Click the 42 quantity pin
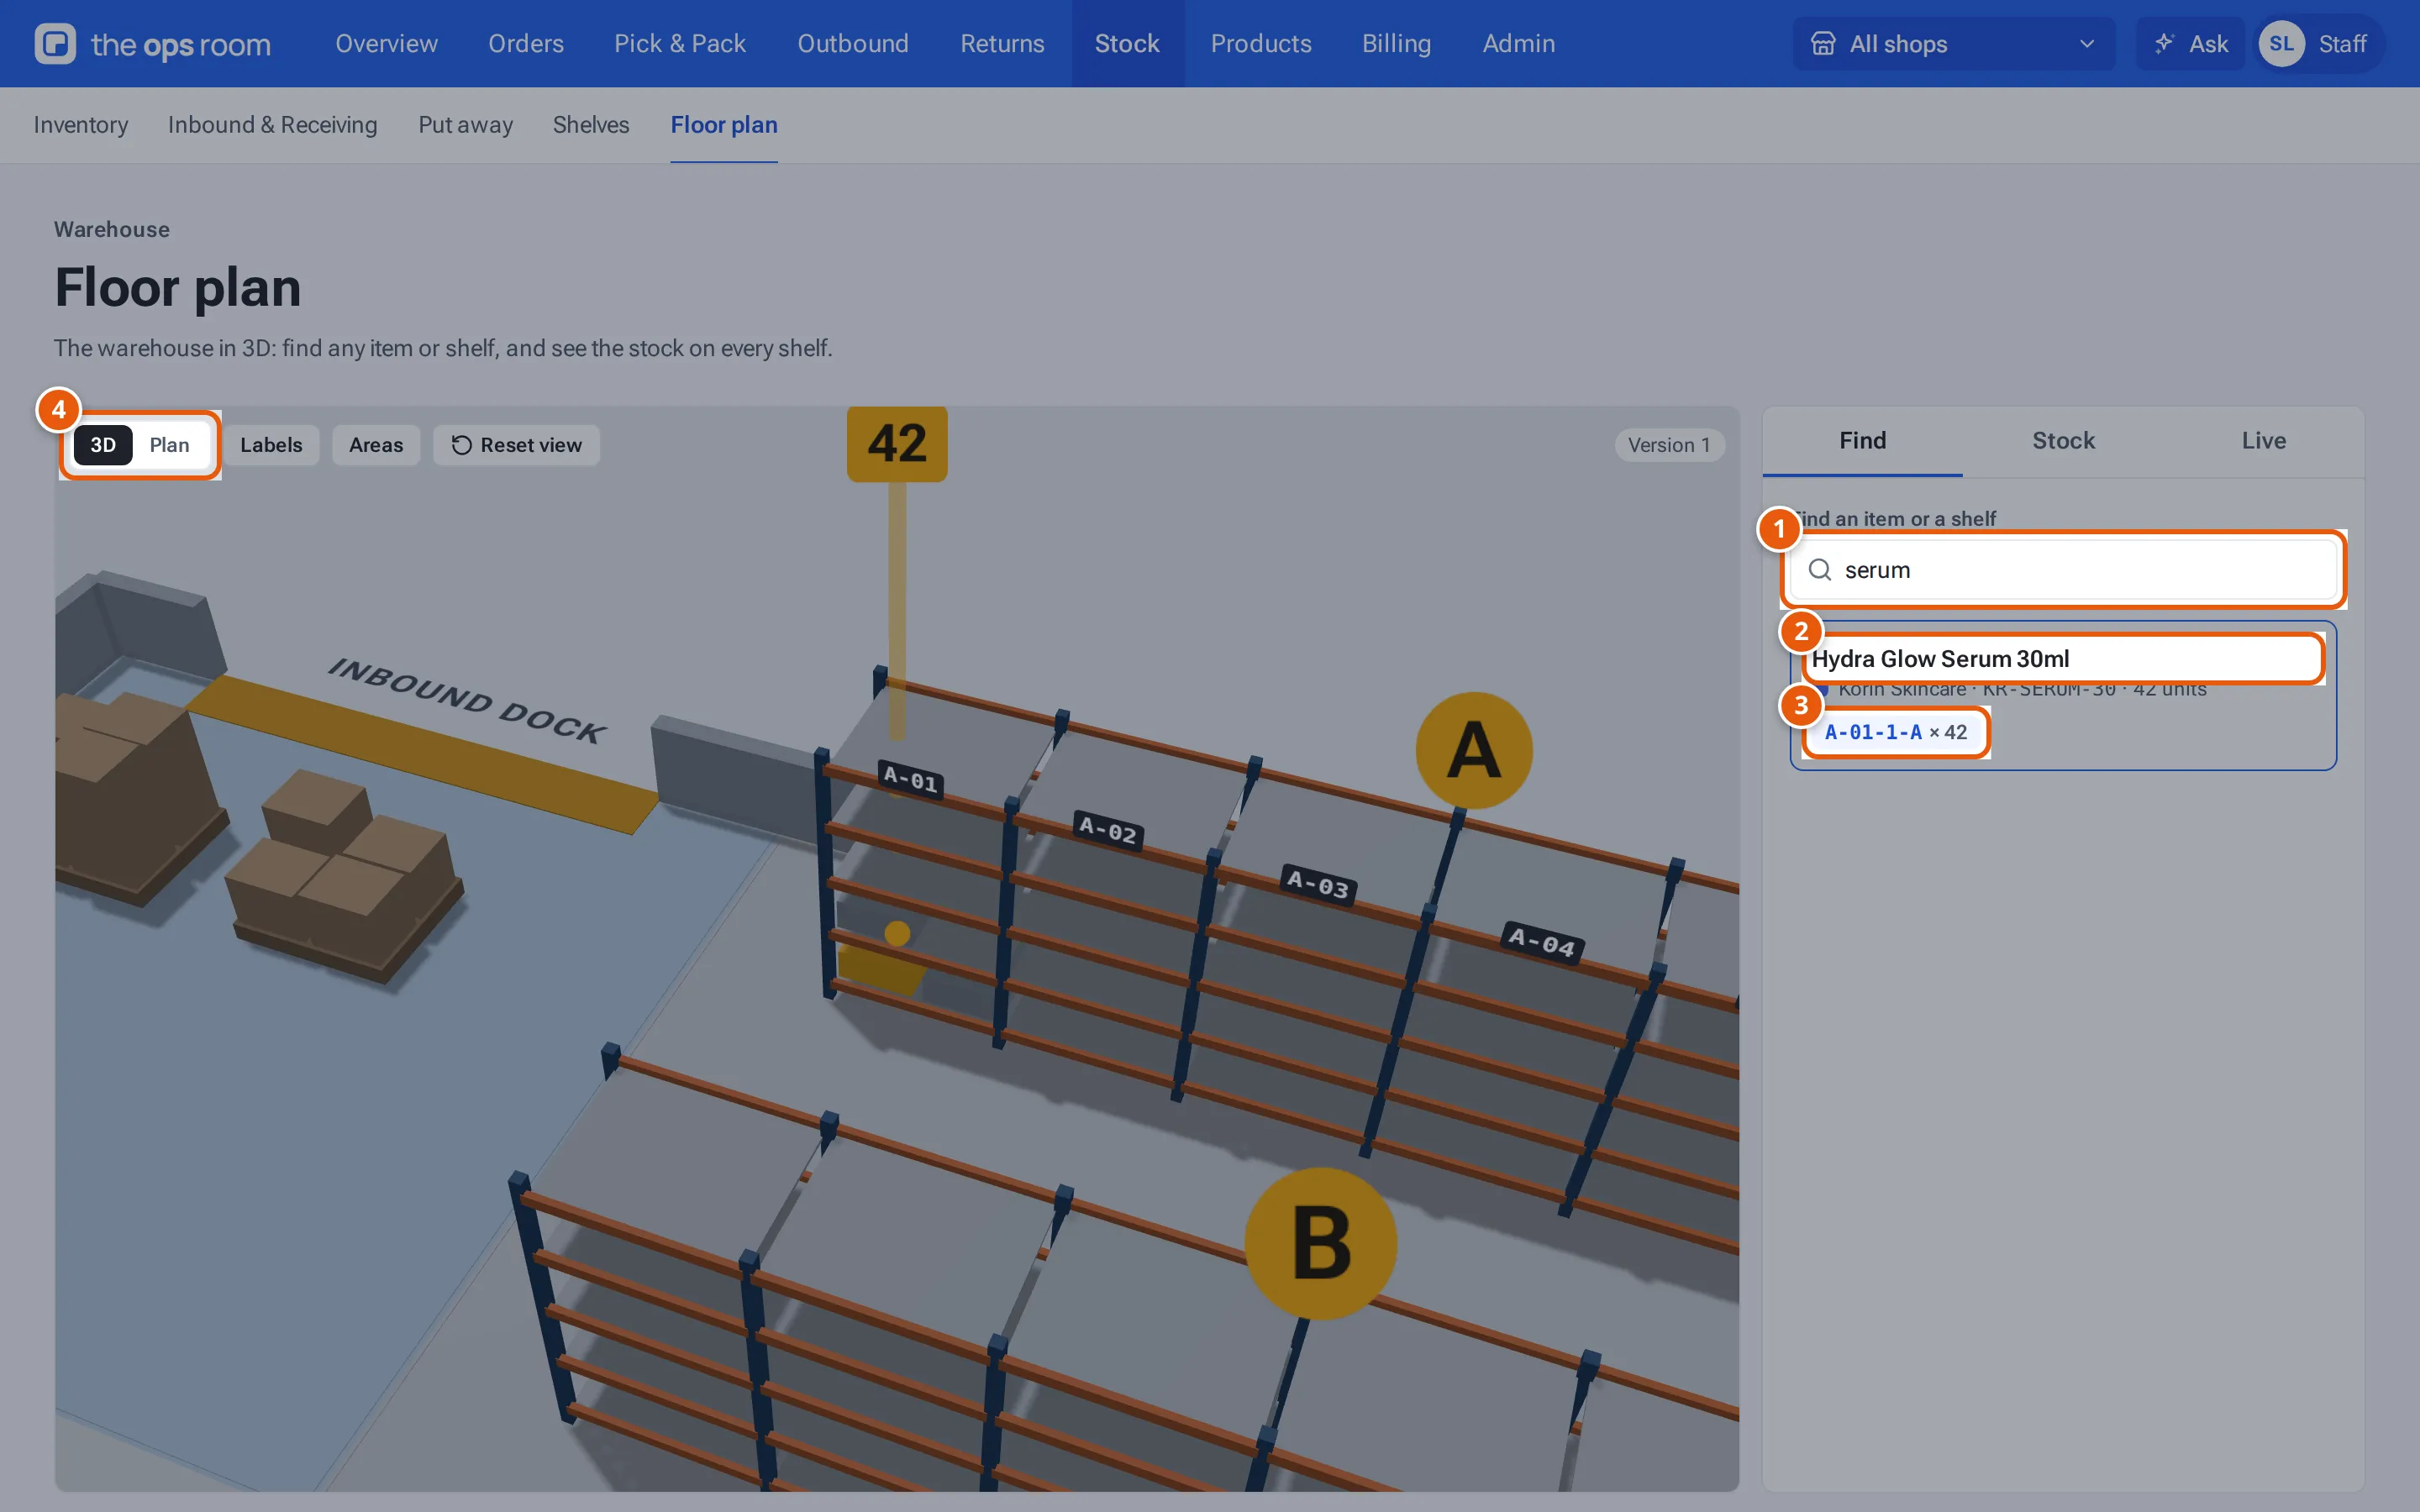 [x=897, y=444]
